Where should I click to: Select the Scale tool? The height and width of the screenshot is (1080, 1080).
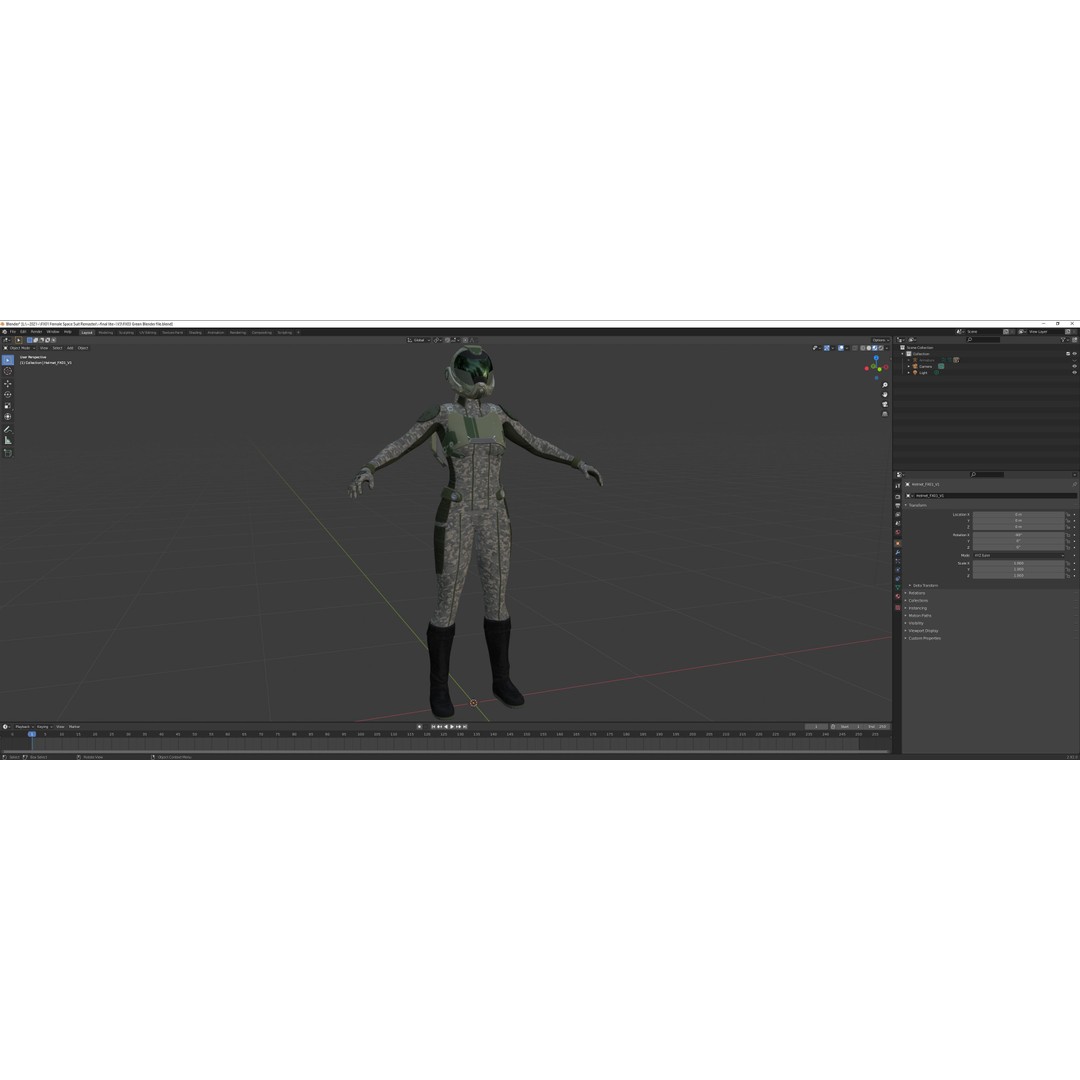[8, 406]
